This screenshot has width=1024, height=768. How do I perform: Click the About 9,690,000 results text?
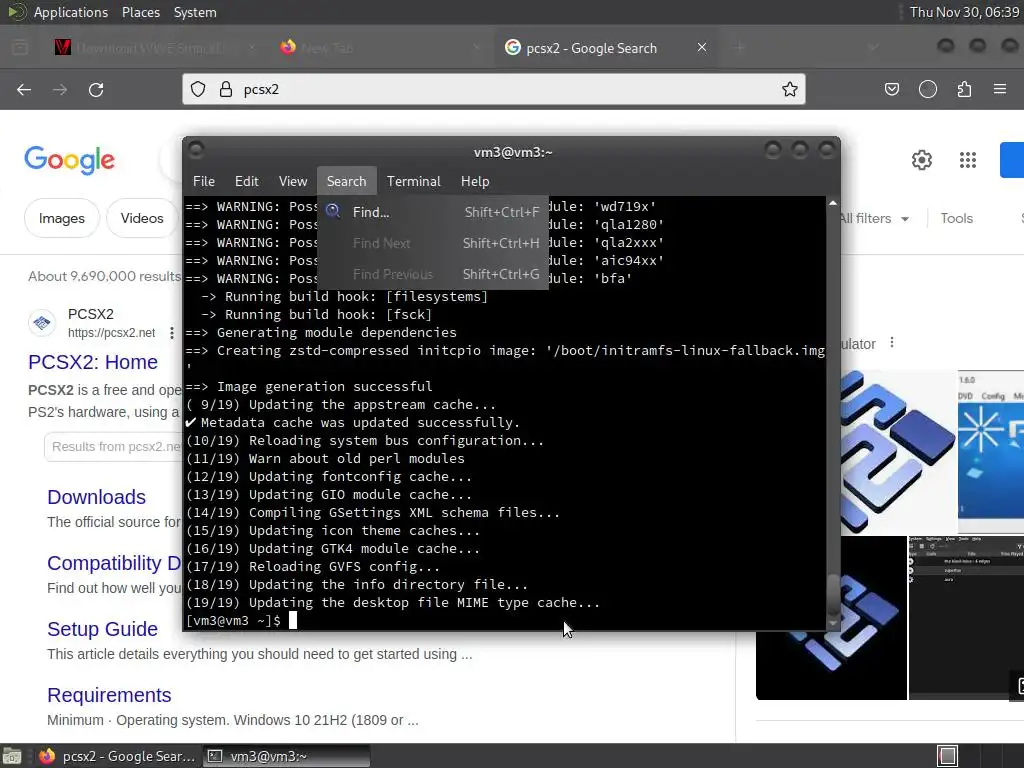pos(104,276)
